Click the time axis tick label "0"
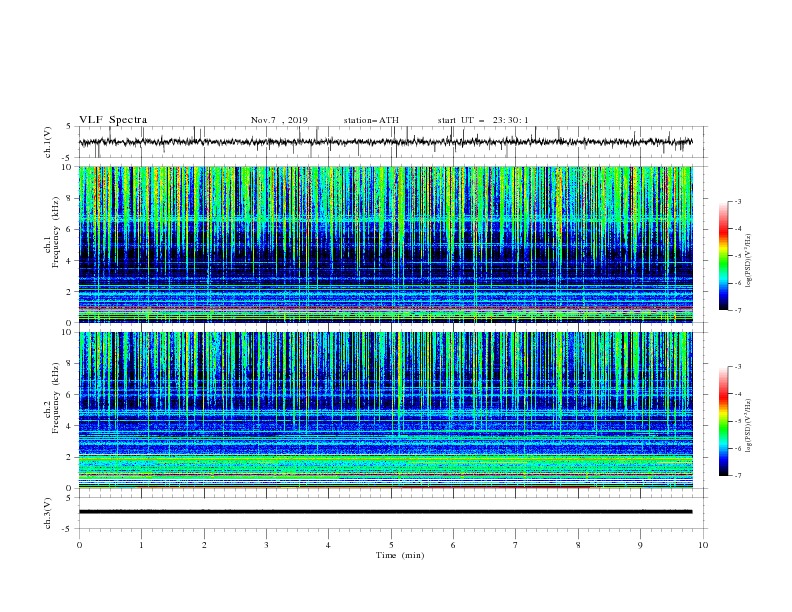The width and height of the screenshot is (792, 612). click(79, 545)
